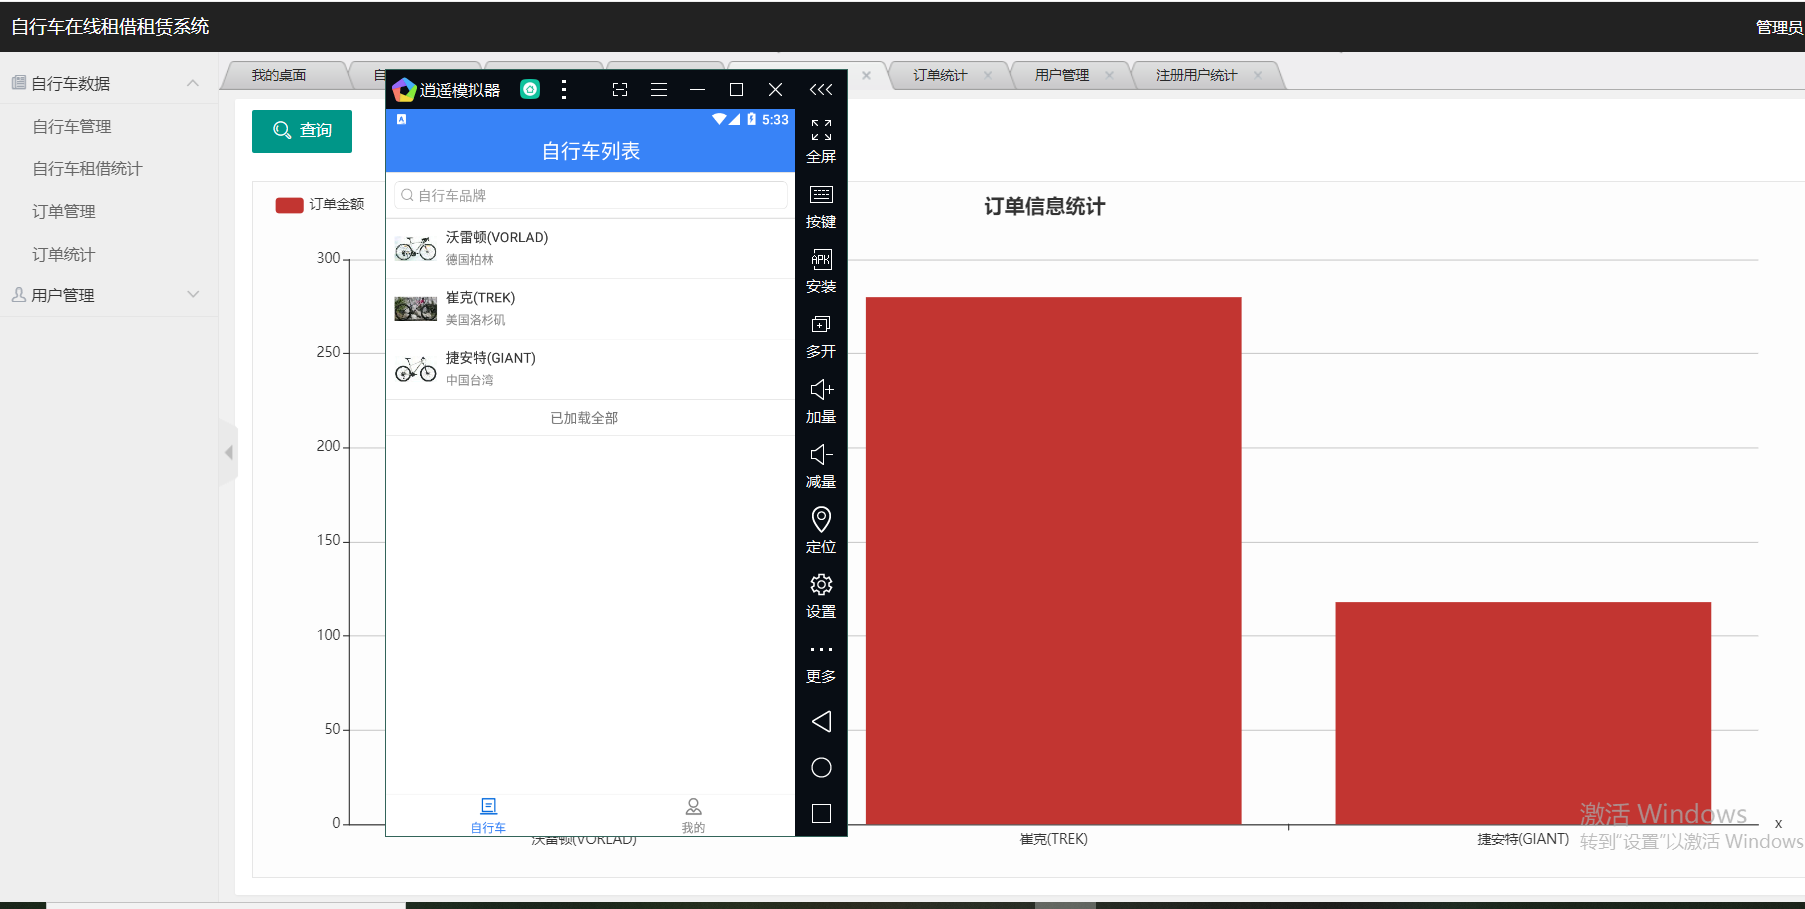Click the 已加载全部 text
The height and width of the screenshot is (909, 1805).
coord(584,418)
